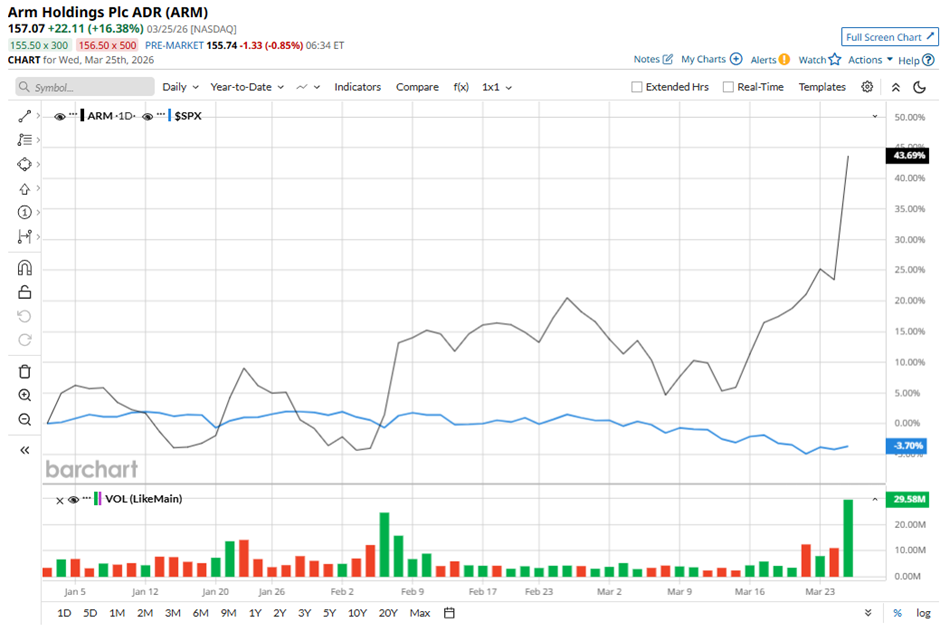The width and height of the screenshot is (940, 632).
Task: Hide the ARM series eye icon
Action: point(59,116)
